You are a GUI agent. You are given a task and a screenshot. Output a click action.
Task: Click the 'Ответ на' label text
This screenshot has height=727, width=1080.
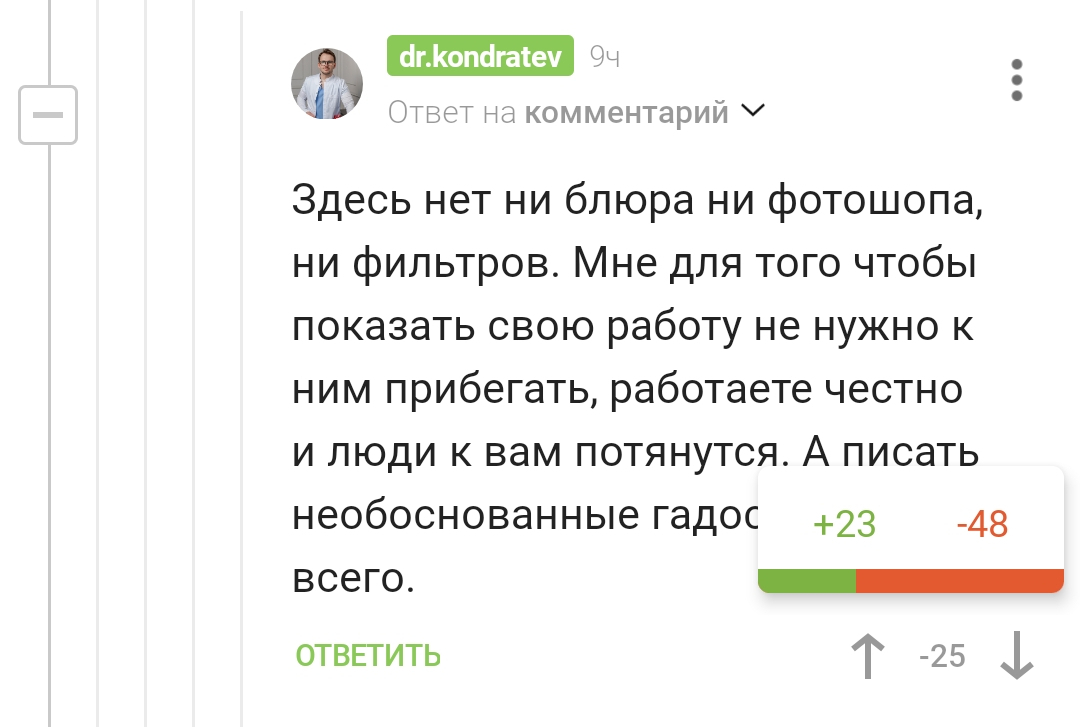tap(452, 113)
